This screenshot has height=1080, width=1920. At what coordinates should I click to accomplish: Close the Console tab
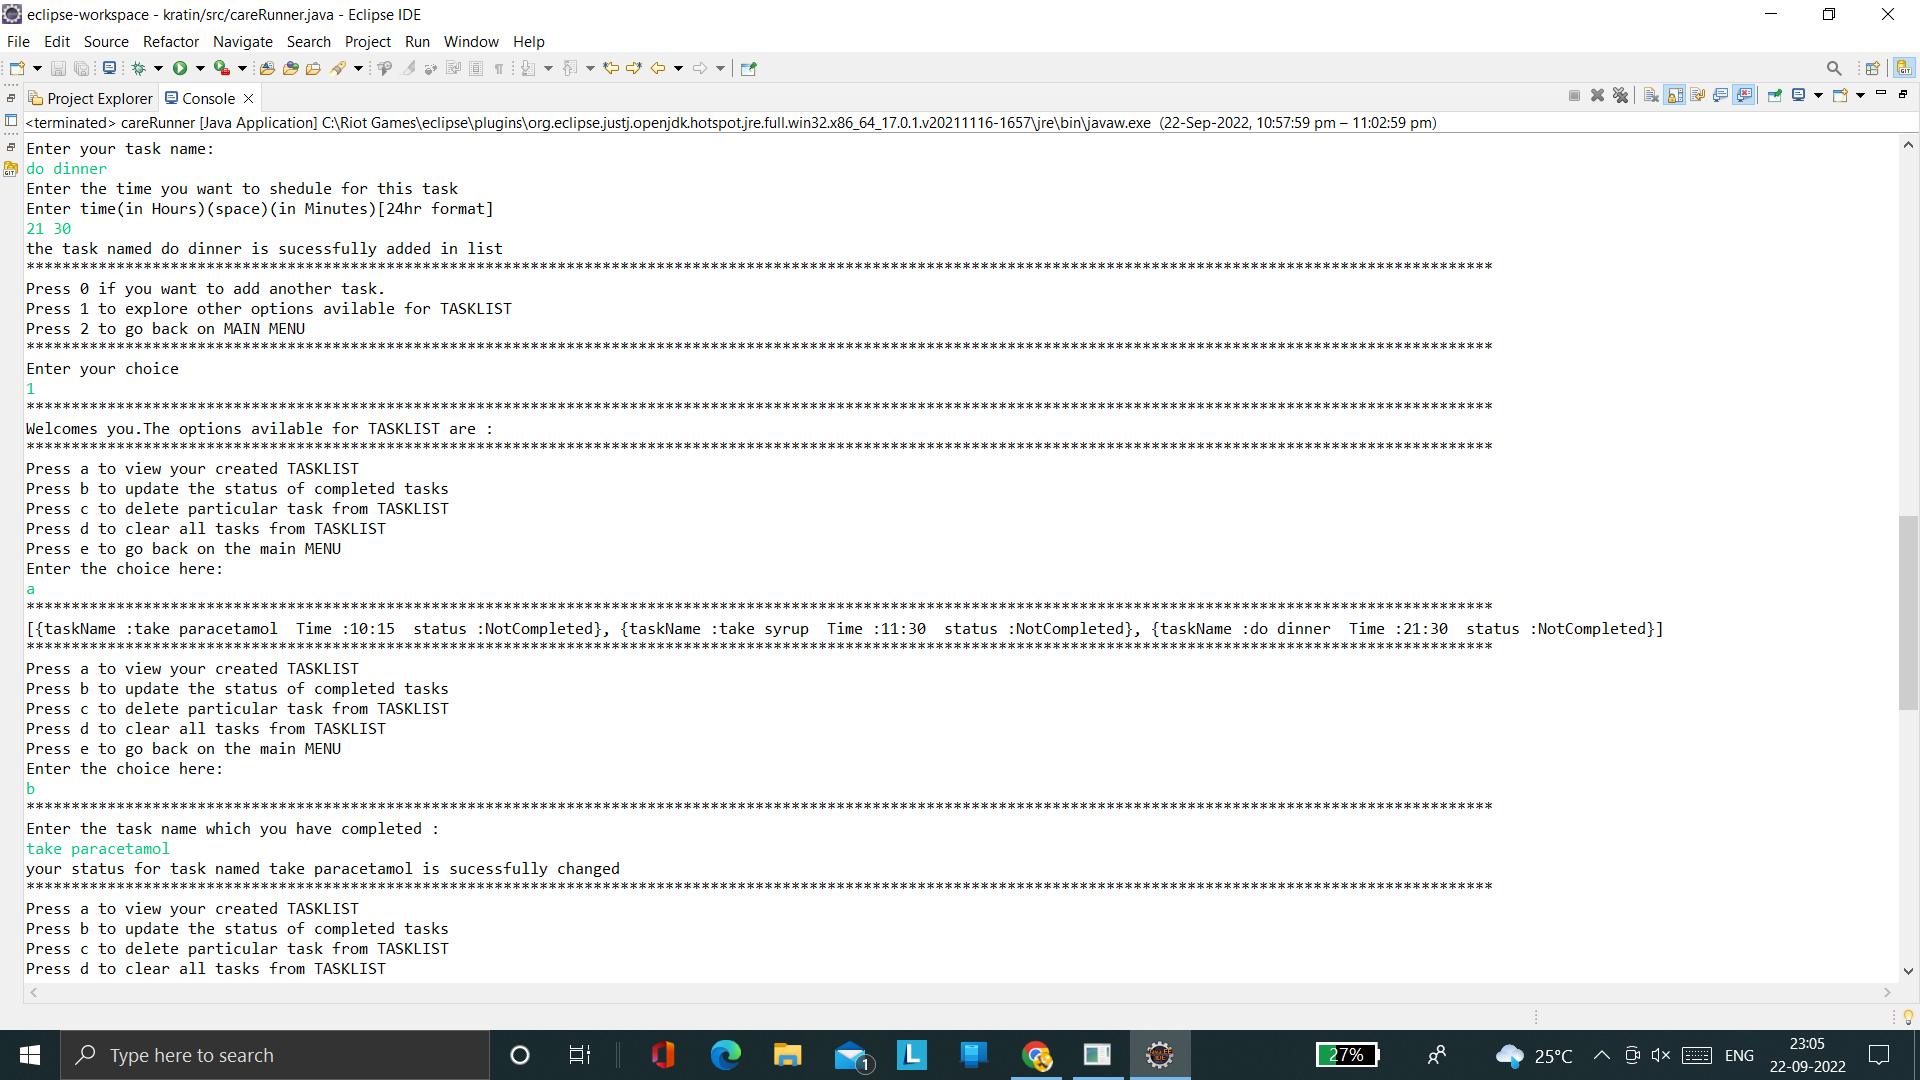(x=248, y=98)
